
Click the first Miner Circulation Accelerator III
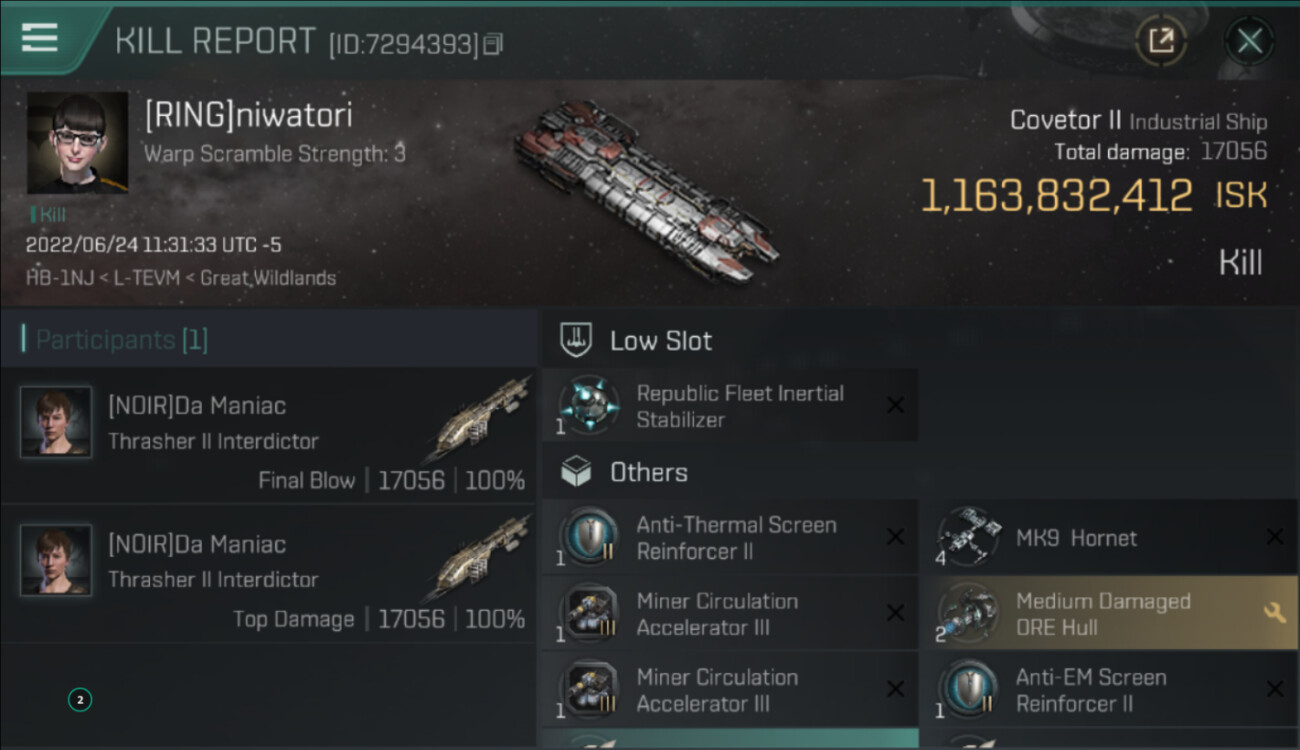(717, 613)
